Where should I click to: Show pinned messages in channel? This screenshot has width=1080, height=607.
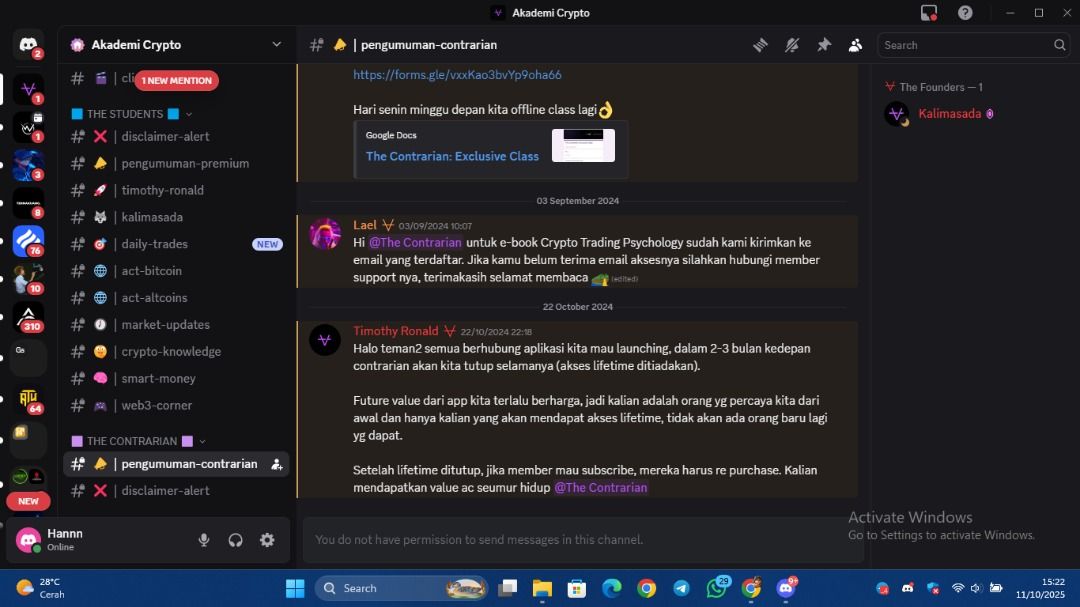tap(823, 45)
